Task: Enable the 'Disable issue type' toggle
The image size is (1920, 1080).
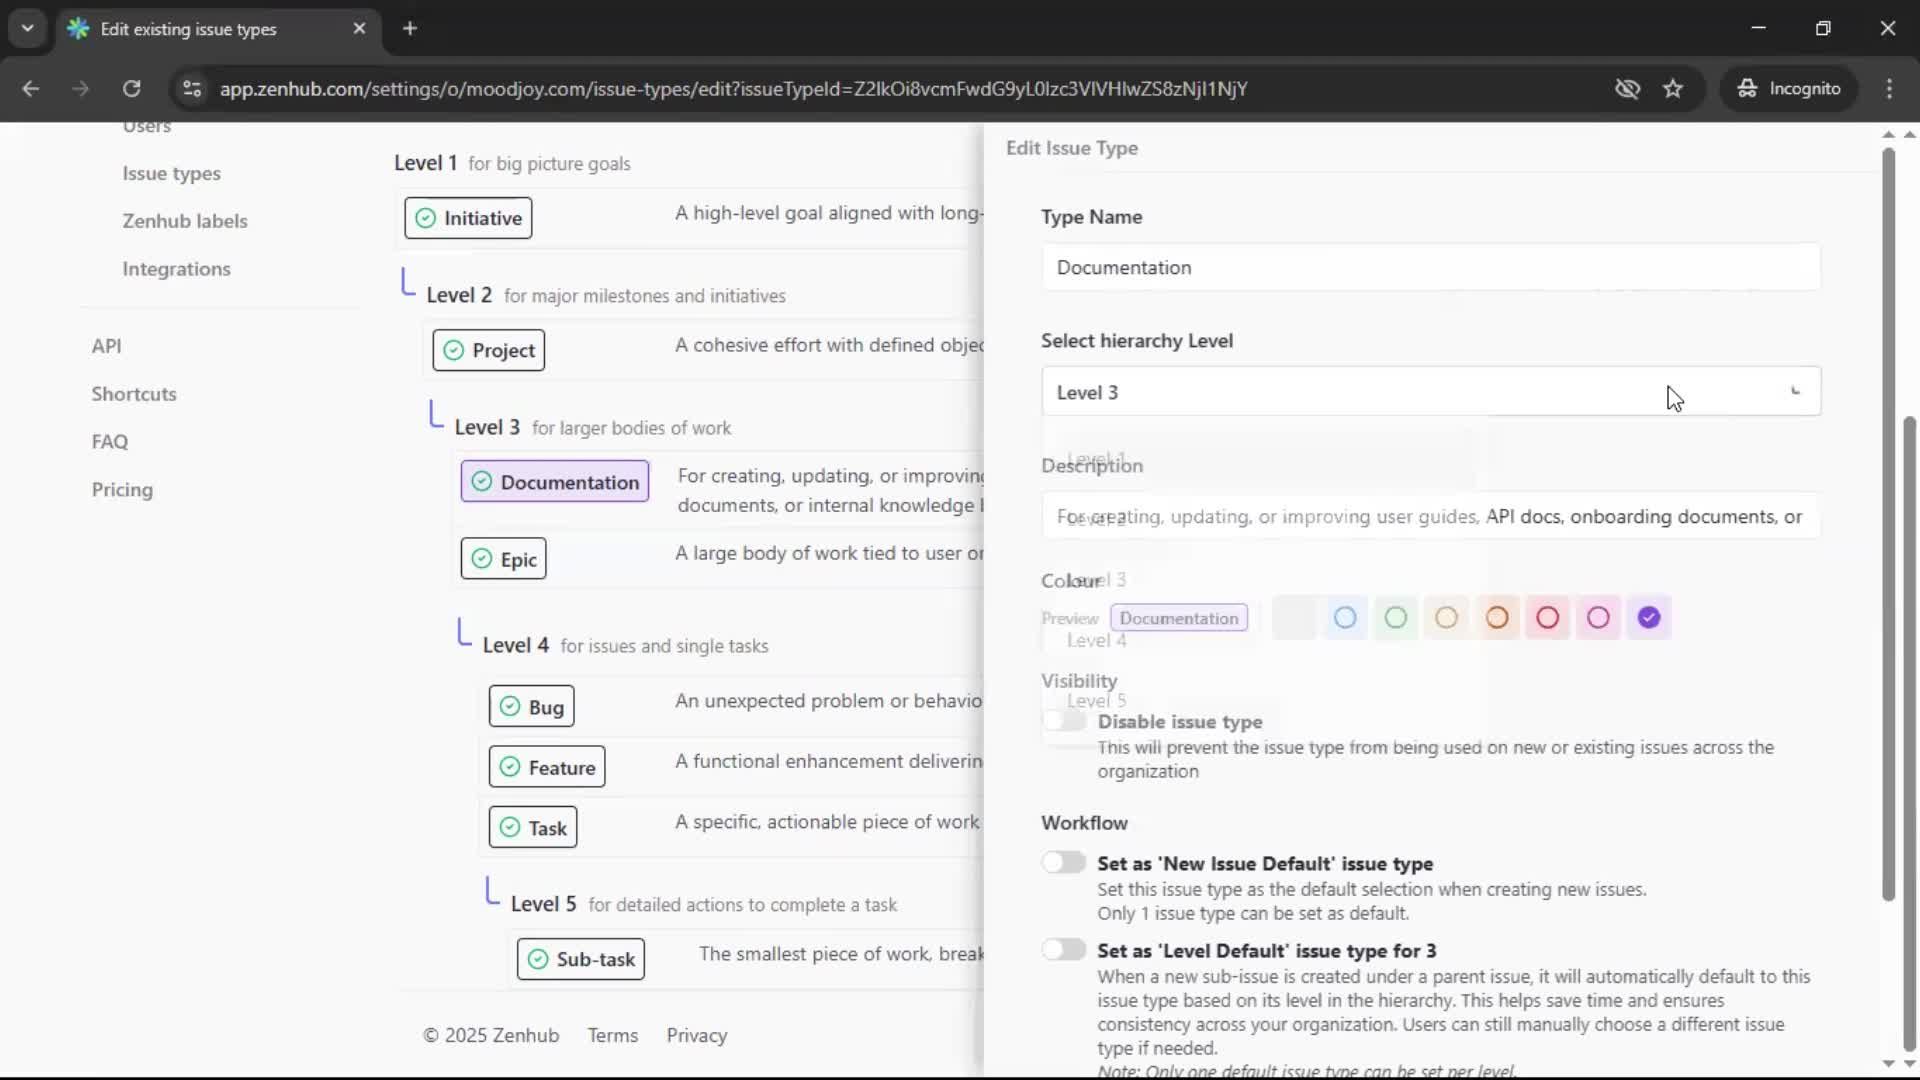Action: pyautogui.click(x=1064, y=720)
